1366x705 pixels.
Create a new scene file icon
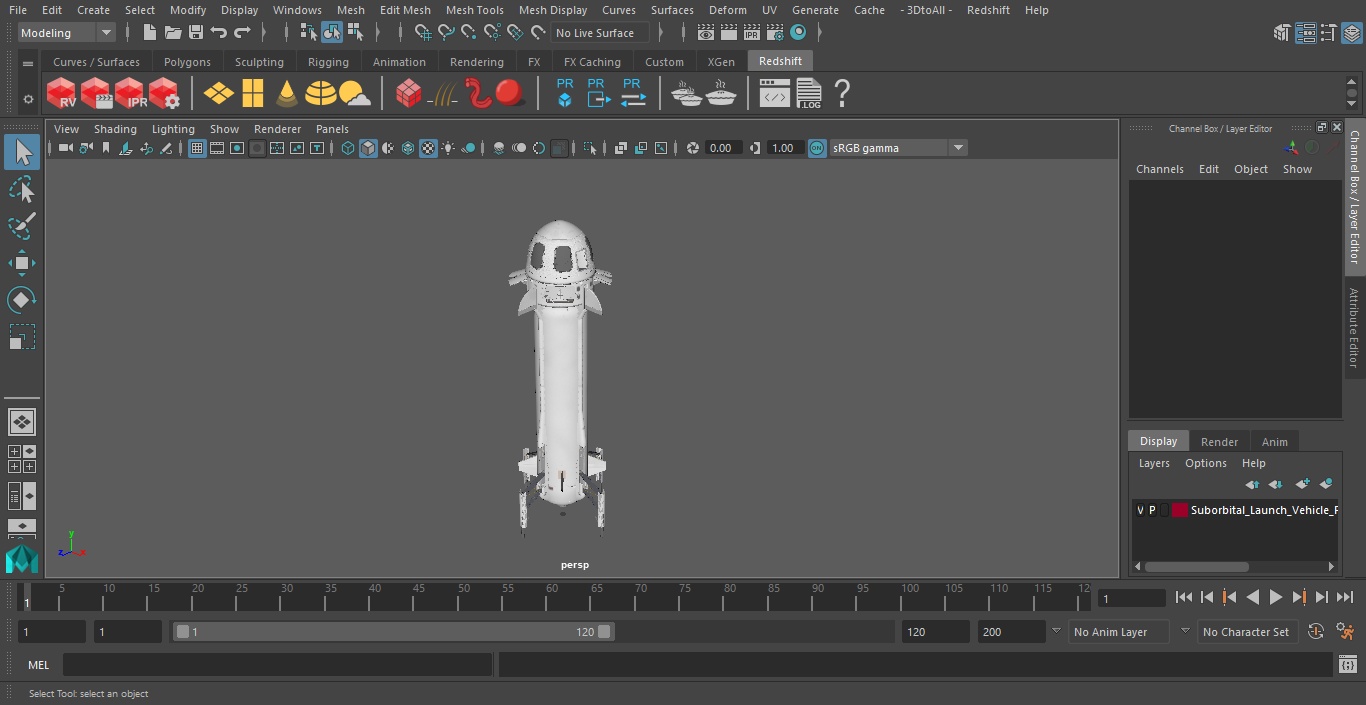point(149,33)
